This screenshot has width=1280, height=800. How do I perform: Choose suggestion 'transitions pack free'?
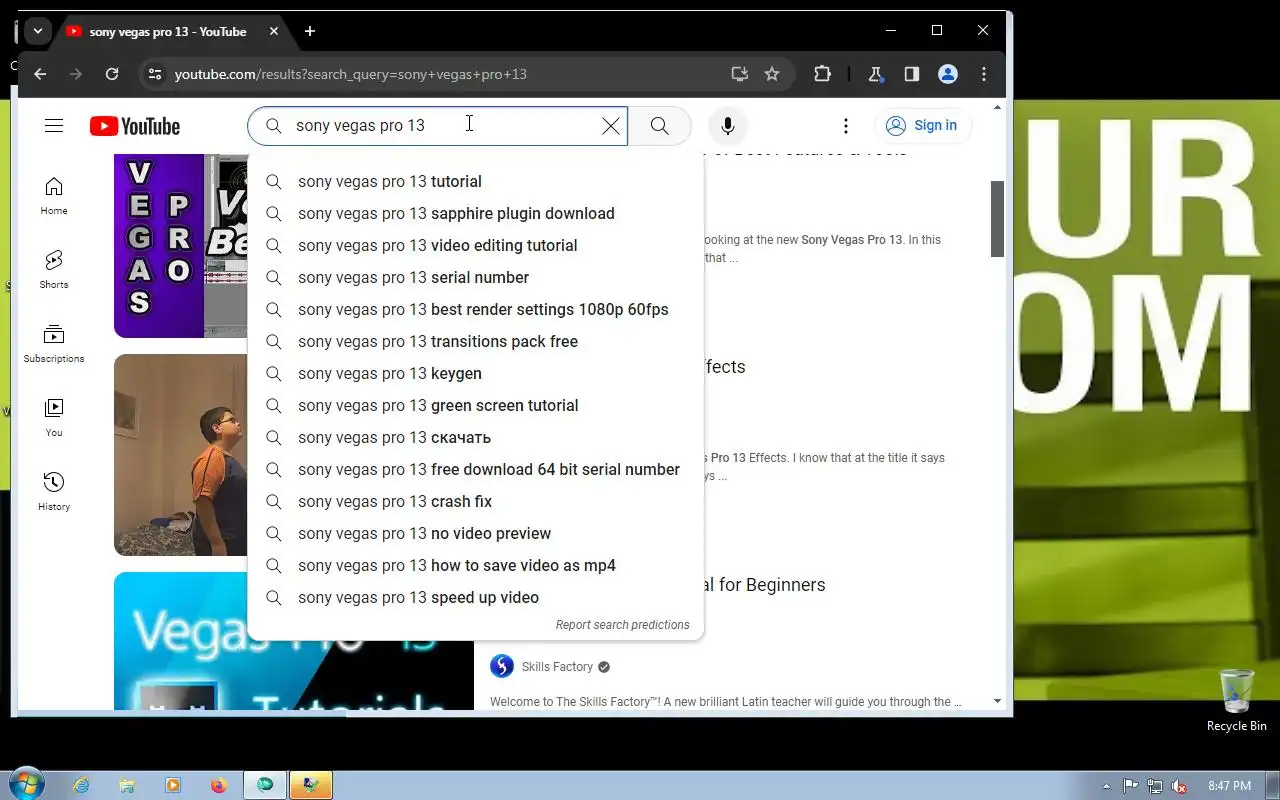[x=475, y=341]
